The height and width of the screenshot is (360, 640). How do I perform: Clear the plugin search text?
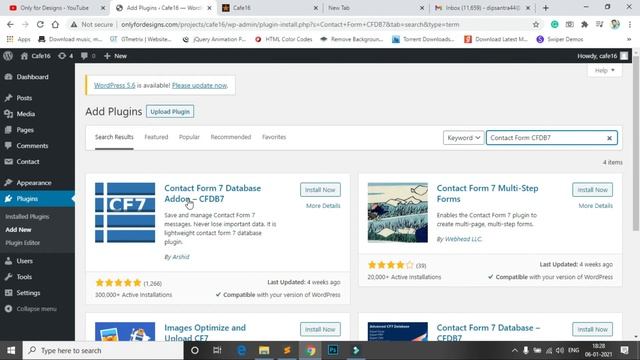[x=609, y=138]
